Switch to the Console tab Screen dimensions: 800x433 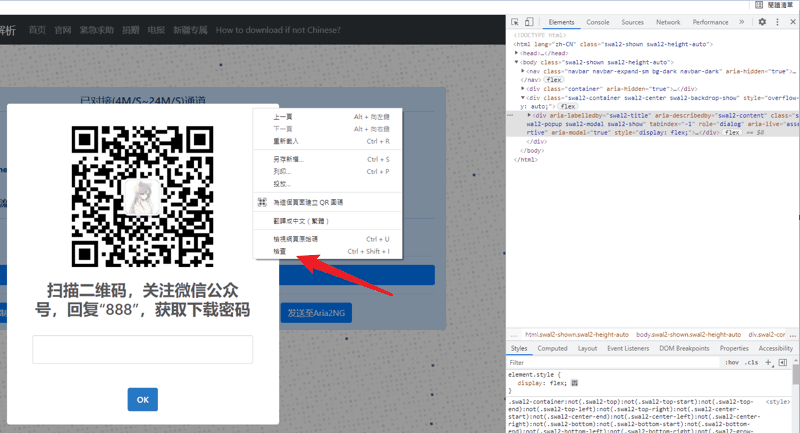click(x=597, y=22)
